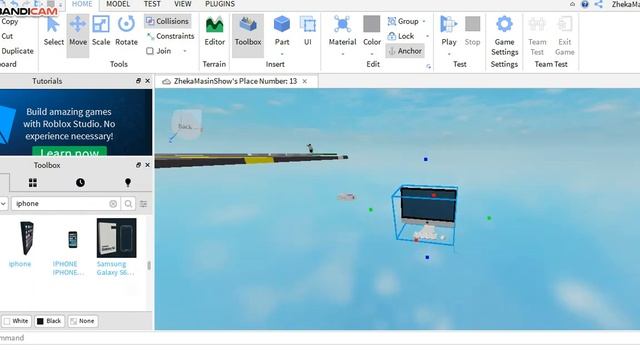Select the IPHONE IPHONE model thumbnail
Image resolution: width=640 pixels, height=360 pixels.
point(73,239)
